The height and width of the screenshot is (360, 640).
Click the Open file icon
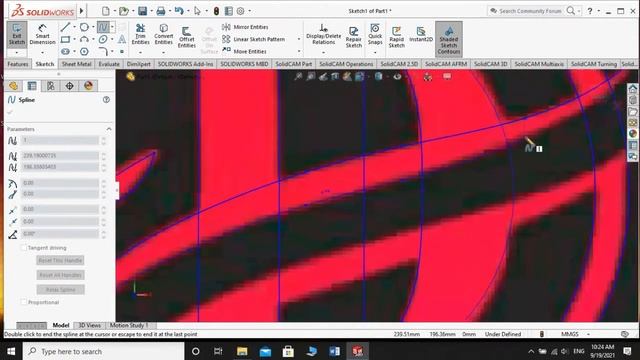tap(124, 11)
